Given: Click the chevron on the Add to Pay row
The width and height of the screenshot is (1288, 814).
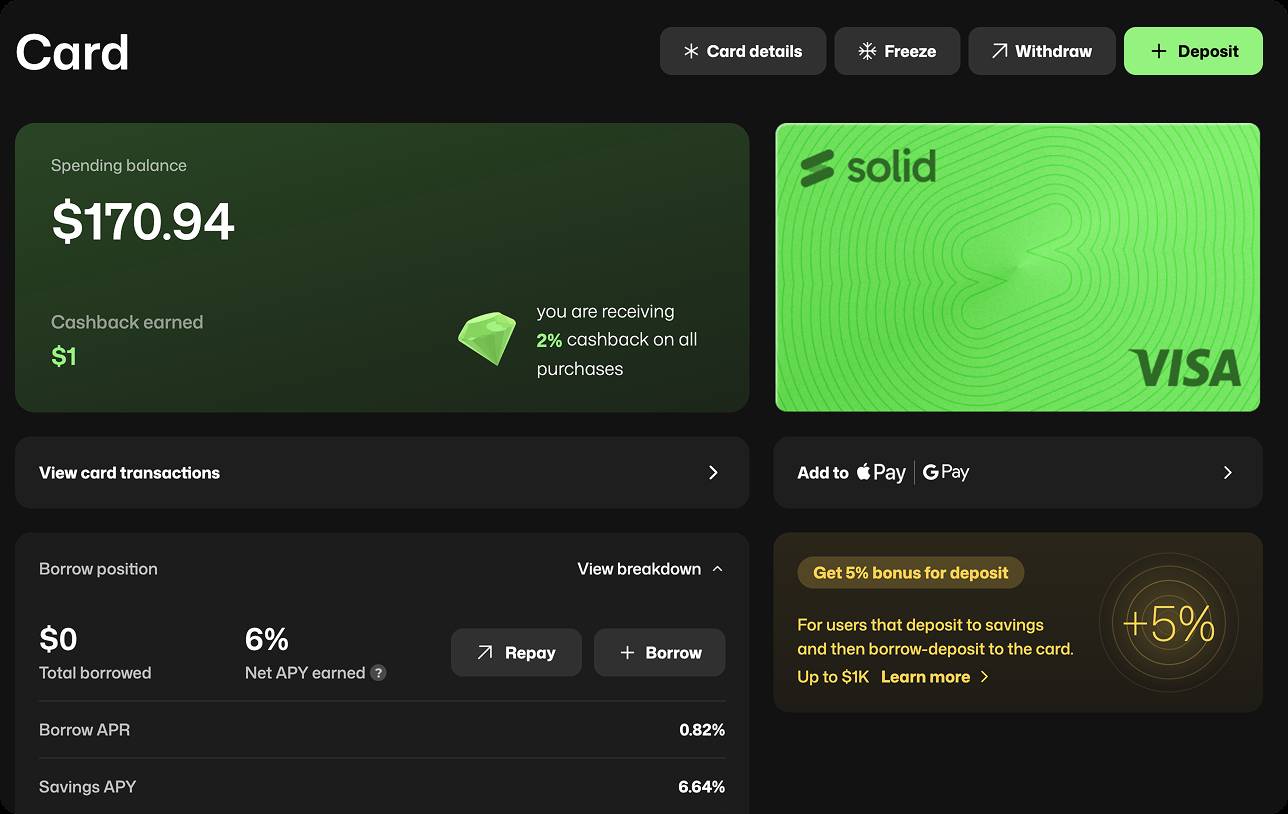Looking at the screenshot, I should [1228, 472].
